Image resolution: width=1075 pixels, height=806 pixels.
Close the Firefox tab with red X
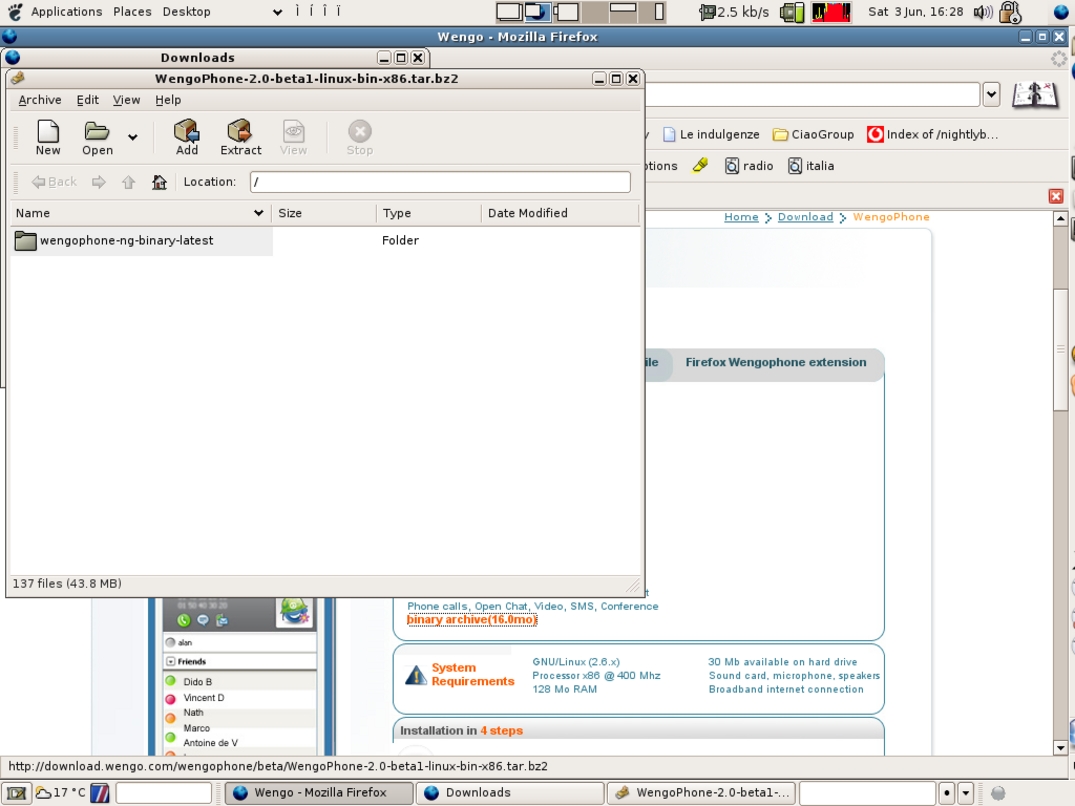[1056, 197]
